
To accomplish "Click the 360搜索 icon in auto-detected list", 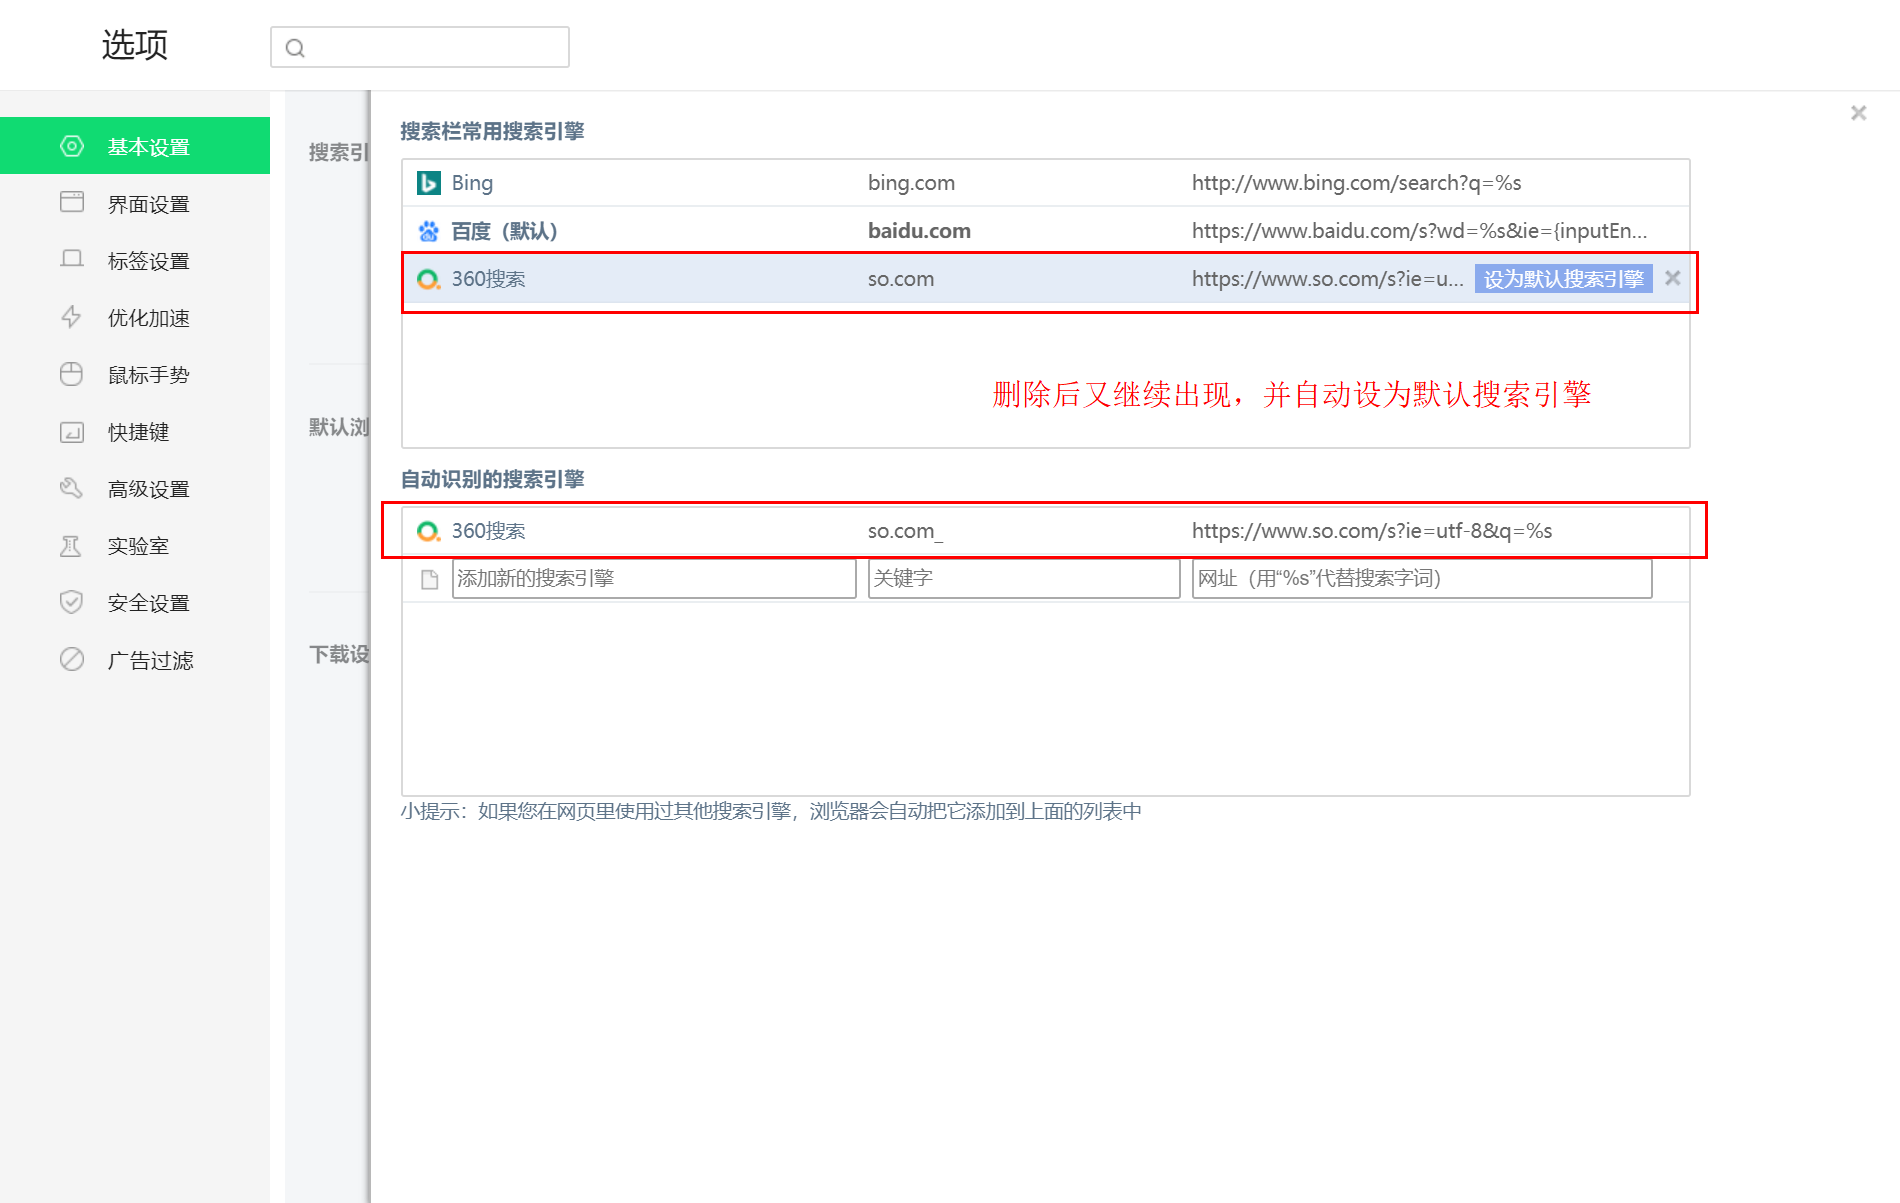I will point(429,531).
